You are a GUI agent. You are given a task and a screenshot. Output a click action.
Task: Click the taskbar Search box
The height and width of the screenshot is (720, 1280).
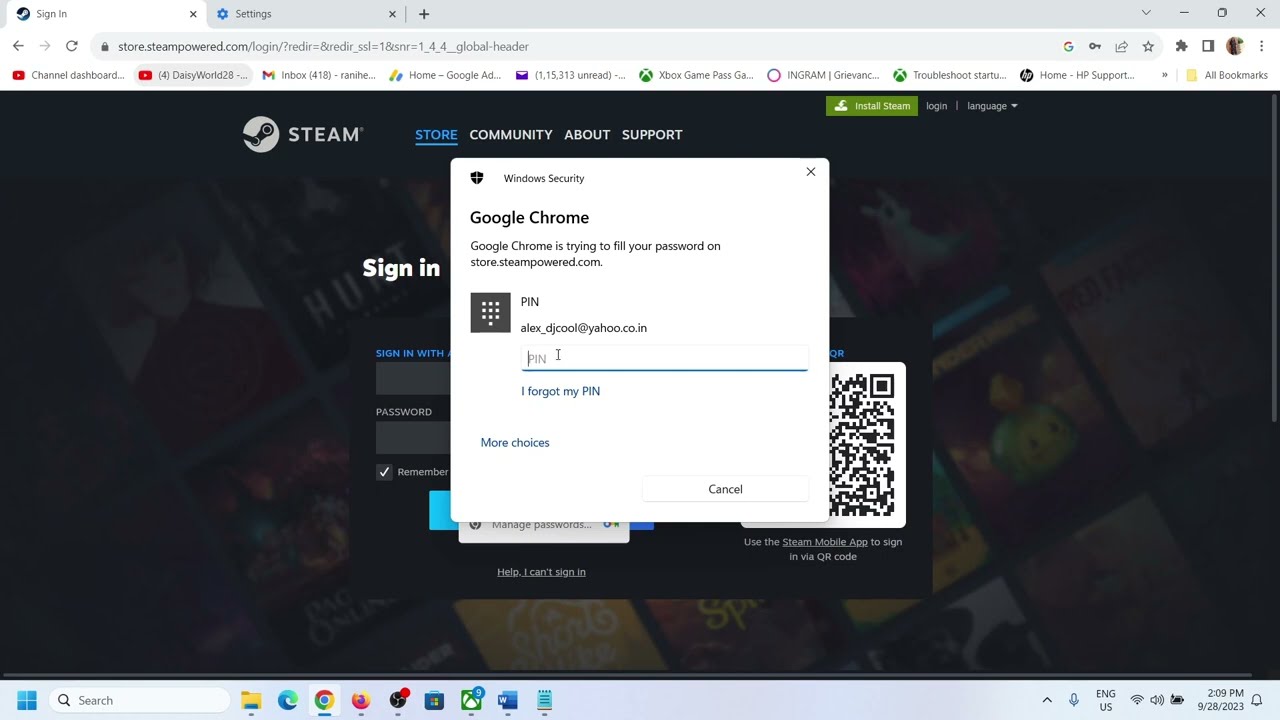coord(140,700)
